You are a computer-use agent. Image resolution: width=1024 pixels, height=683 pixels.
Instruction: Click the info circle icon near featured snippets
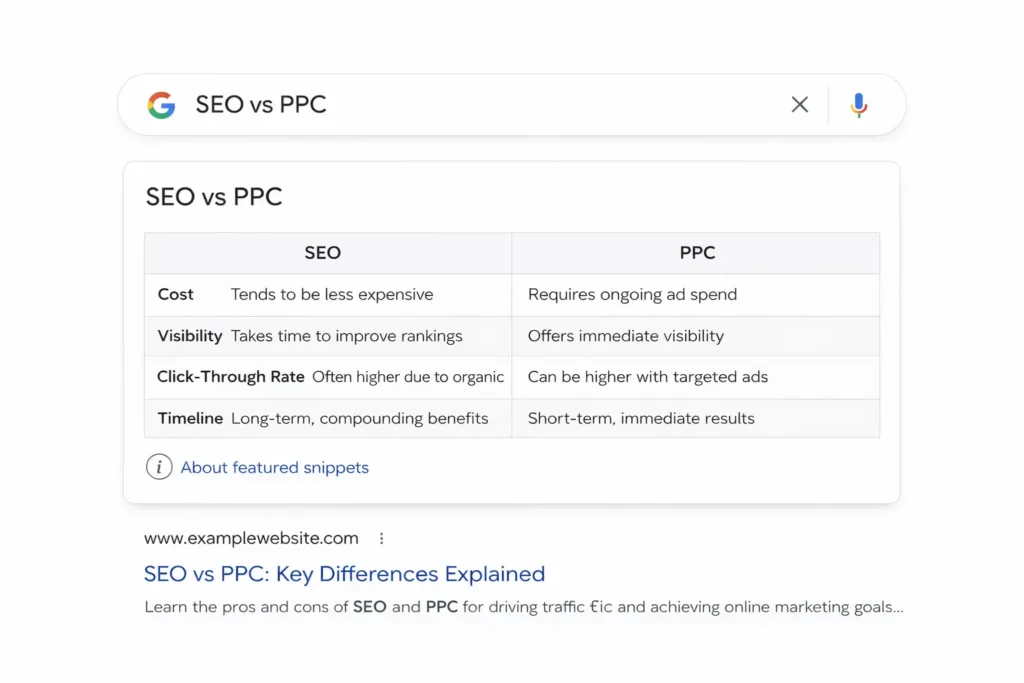click(159, 466)
